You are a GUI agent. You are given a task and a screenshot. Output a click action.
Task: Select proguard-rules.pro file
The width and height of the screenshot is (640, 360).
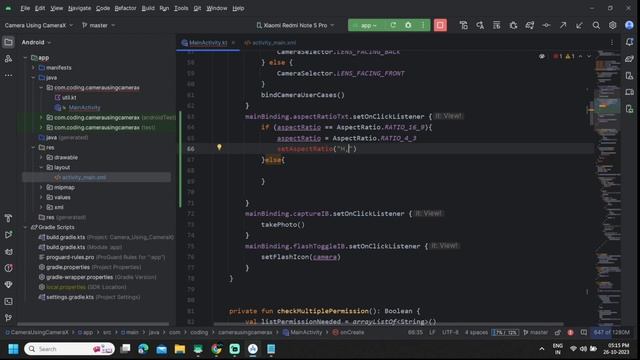pyautogui.click(x=70, y=257)
